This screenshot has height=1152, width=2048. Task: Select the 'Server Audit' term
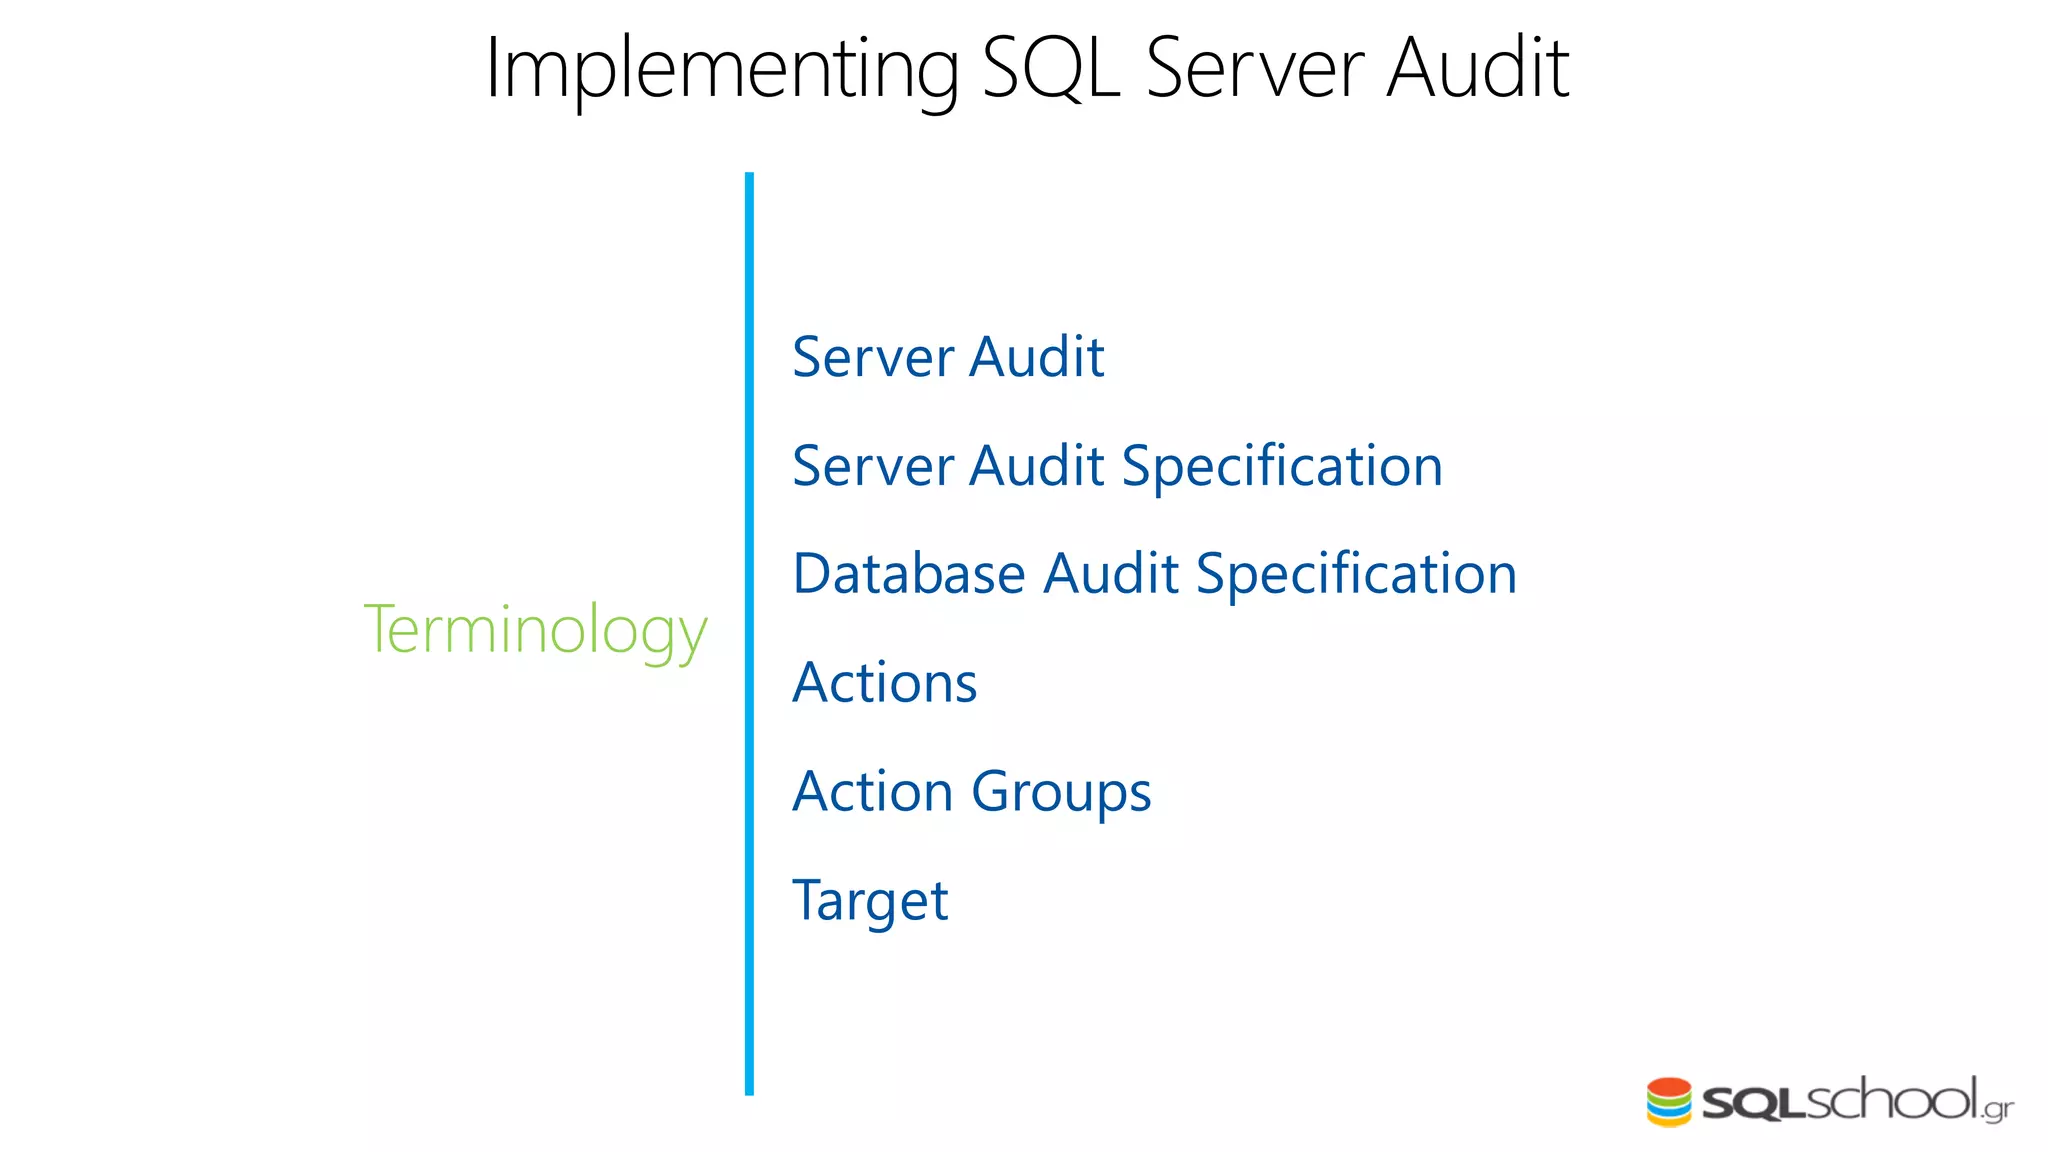pyautogui.click(x=947, y=357)
